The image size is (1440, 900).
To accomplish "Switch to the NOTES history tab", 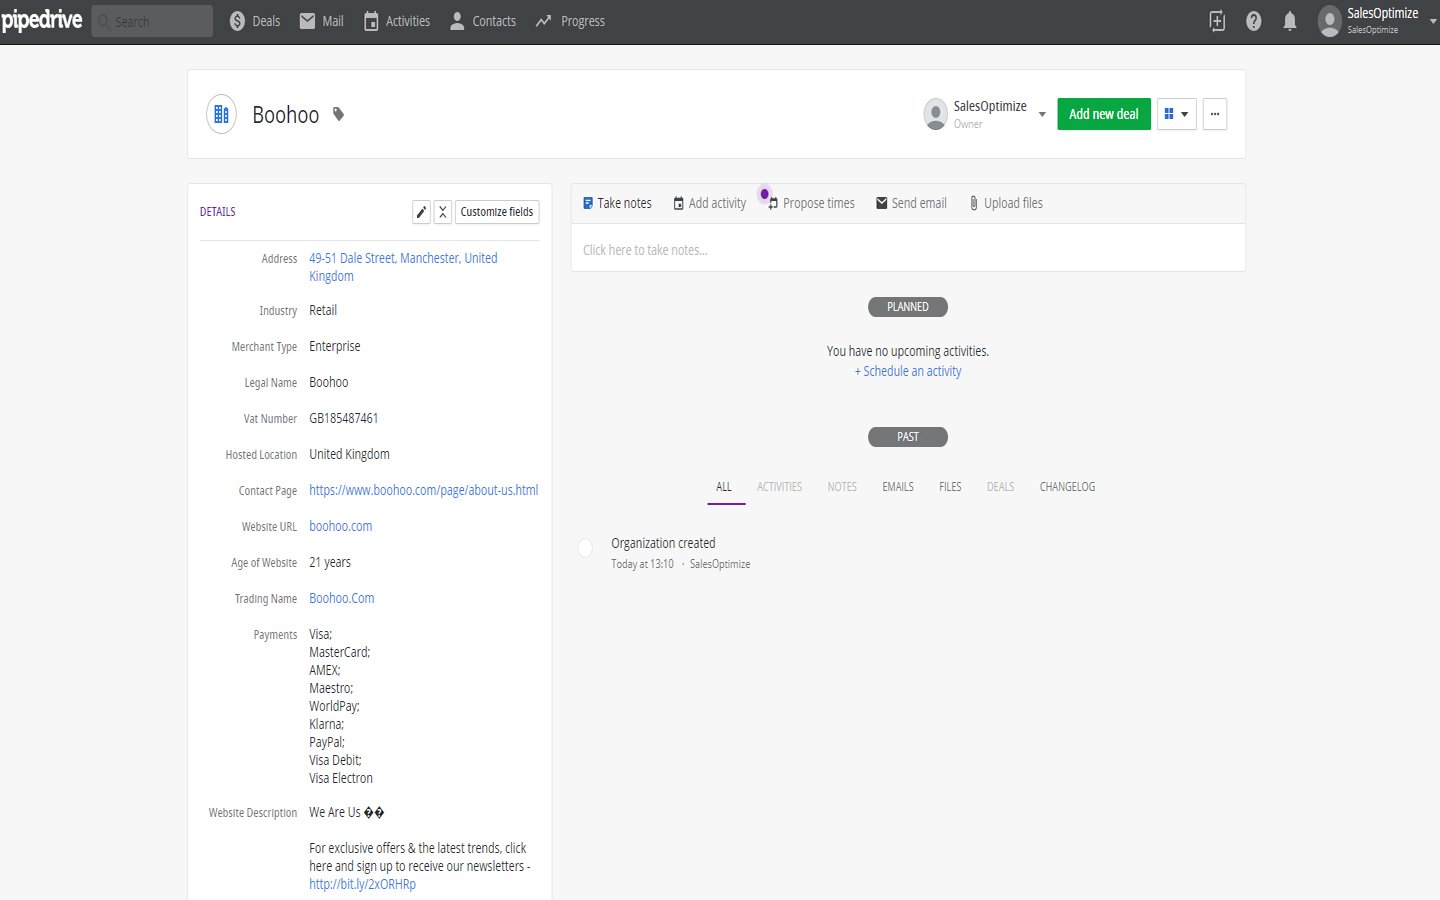I will pos(842,487).
